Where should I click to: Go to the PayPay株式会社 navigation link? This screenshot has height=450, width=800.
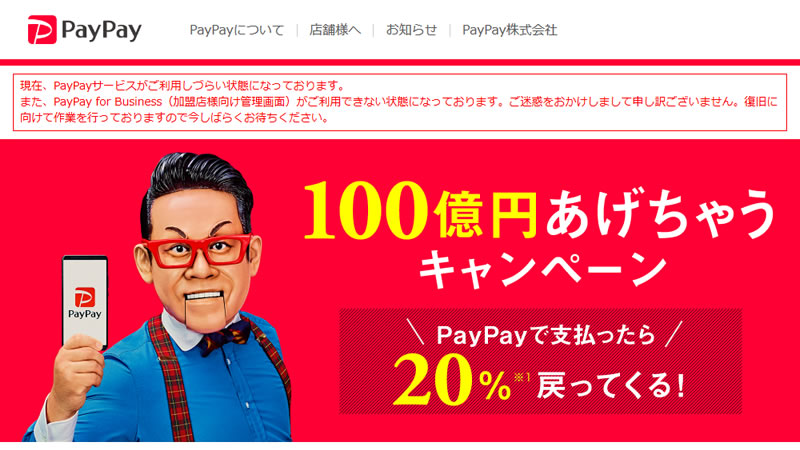click(509, 30)
